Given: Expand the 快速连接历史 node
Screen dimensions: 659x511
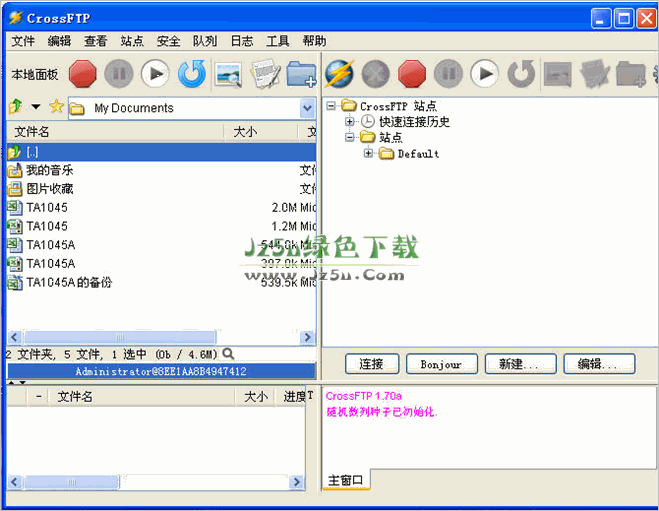Looking at the screenshot, I should pyautogui.click(x=349, y=121).
